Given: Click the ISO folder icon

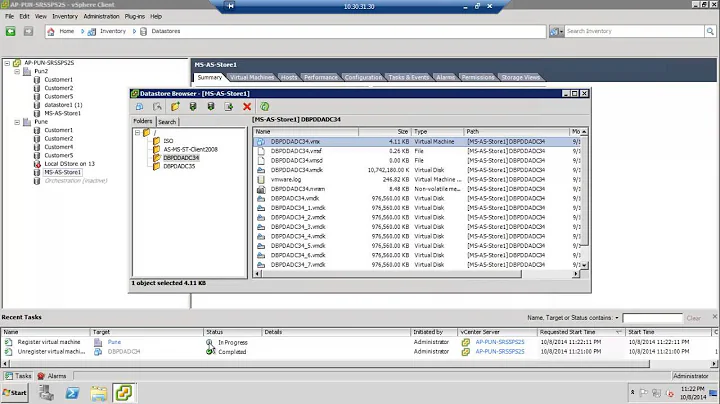Looking at the screenshot, I should 156,141.
